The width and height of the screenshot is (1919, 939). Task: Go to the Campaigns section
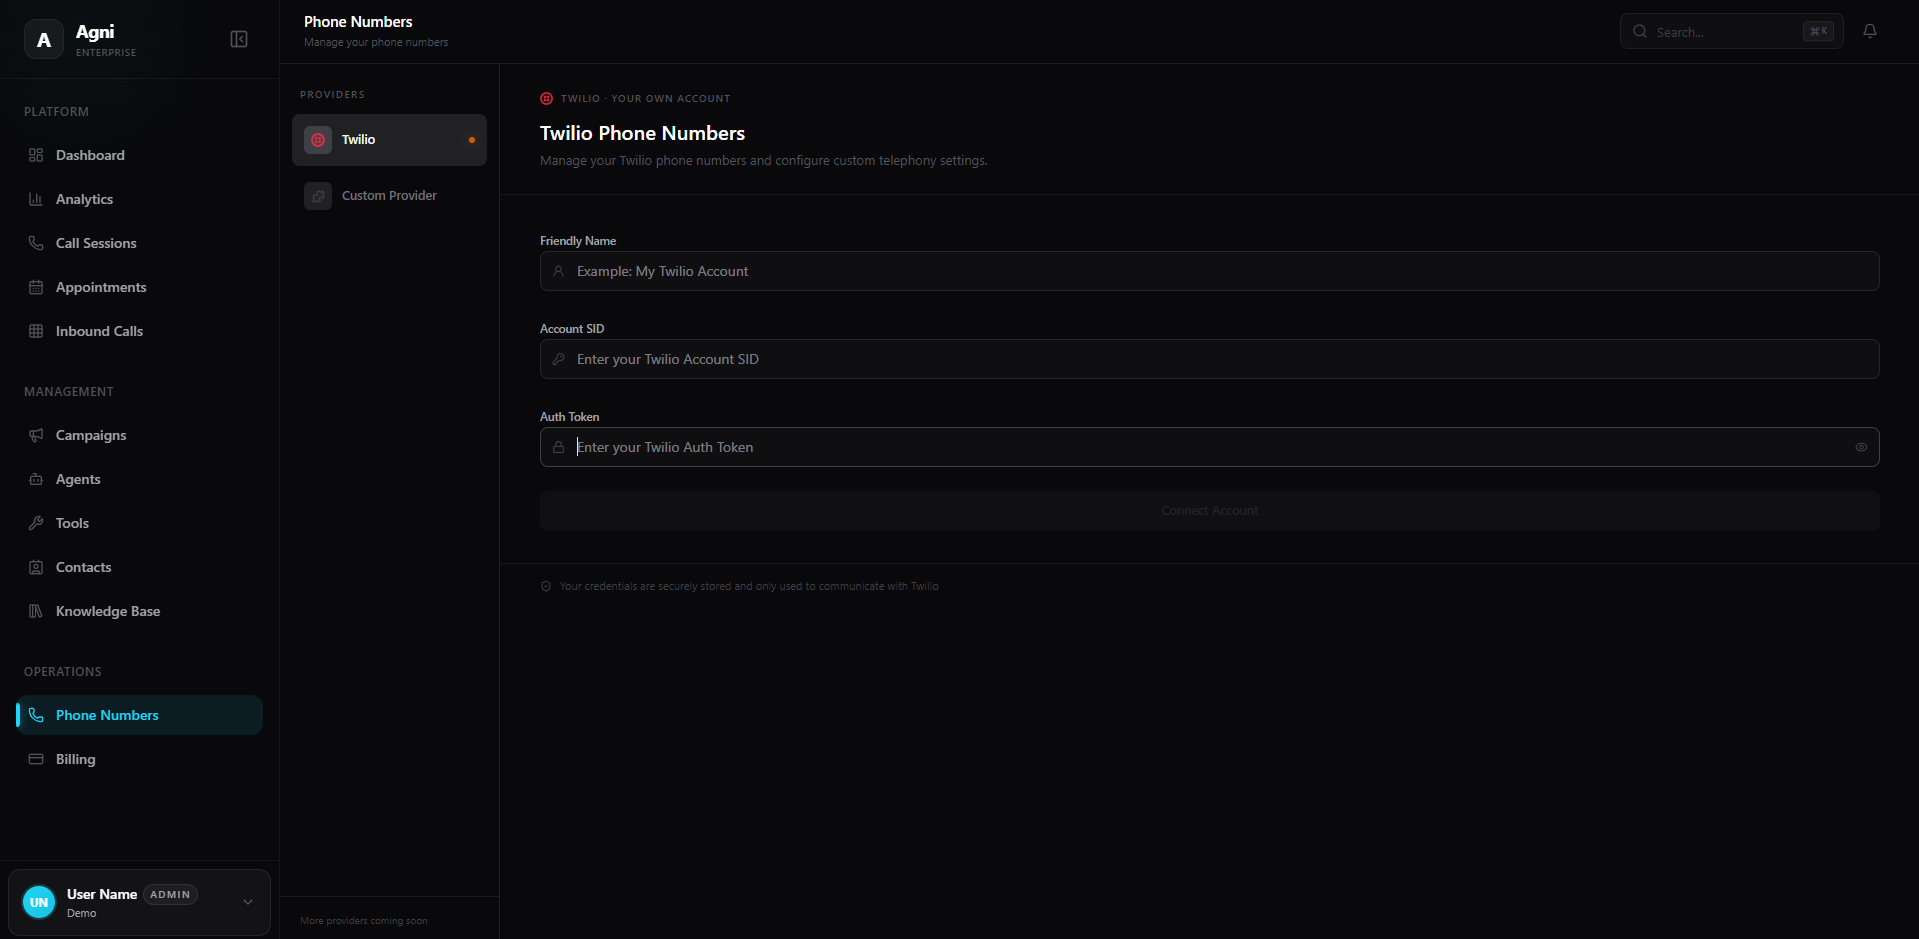[x=91, y=435]
